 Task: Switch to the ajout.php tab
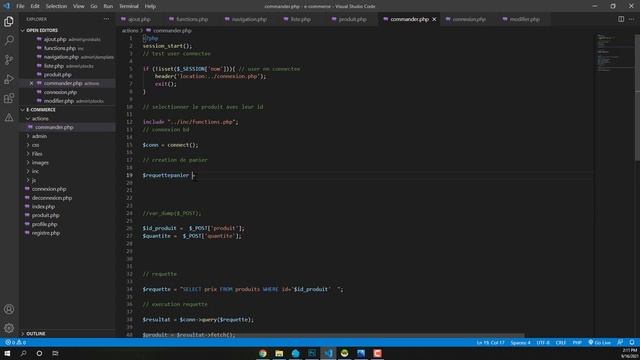pyautogui.click(x=139, y=19)
